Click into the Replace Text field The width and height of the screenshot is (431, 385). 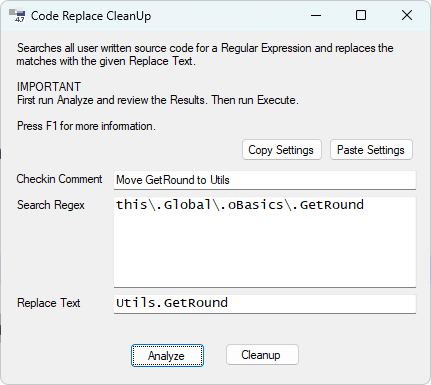[x=265, y=303]
